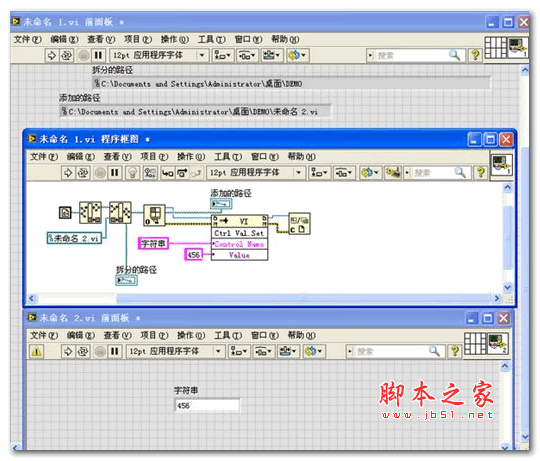Open 文件 menu in 未命名 1.vi front panel
Screen dimensions: 540x461
click(x=28, y=39)
